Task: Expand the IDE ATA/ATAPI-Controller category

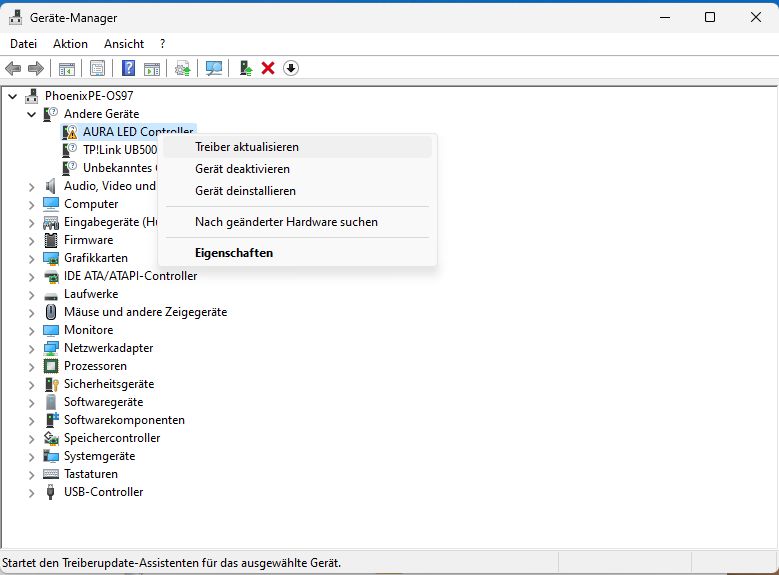Action: coord(31,277)
